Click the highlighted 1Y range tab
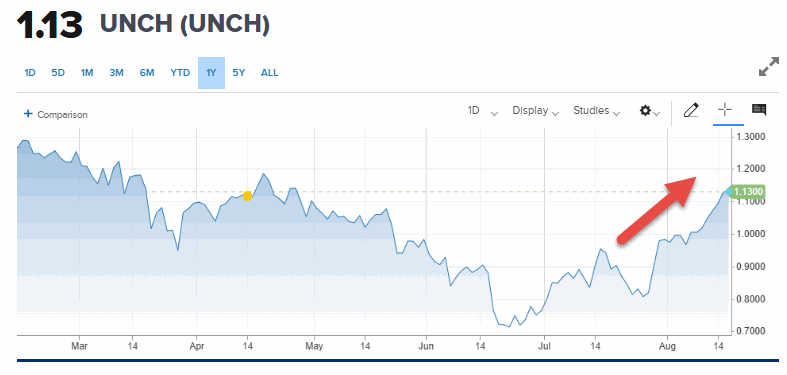787x375 pixels. 211,73
